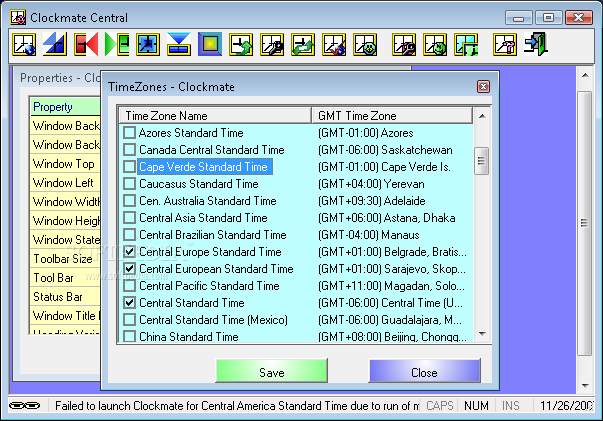
Task: Check the Cape Verde Standard Time checkbox
Action: coord(130,166)
